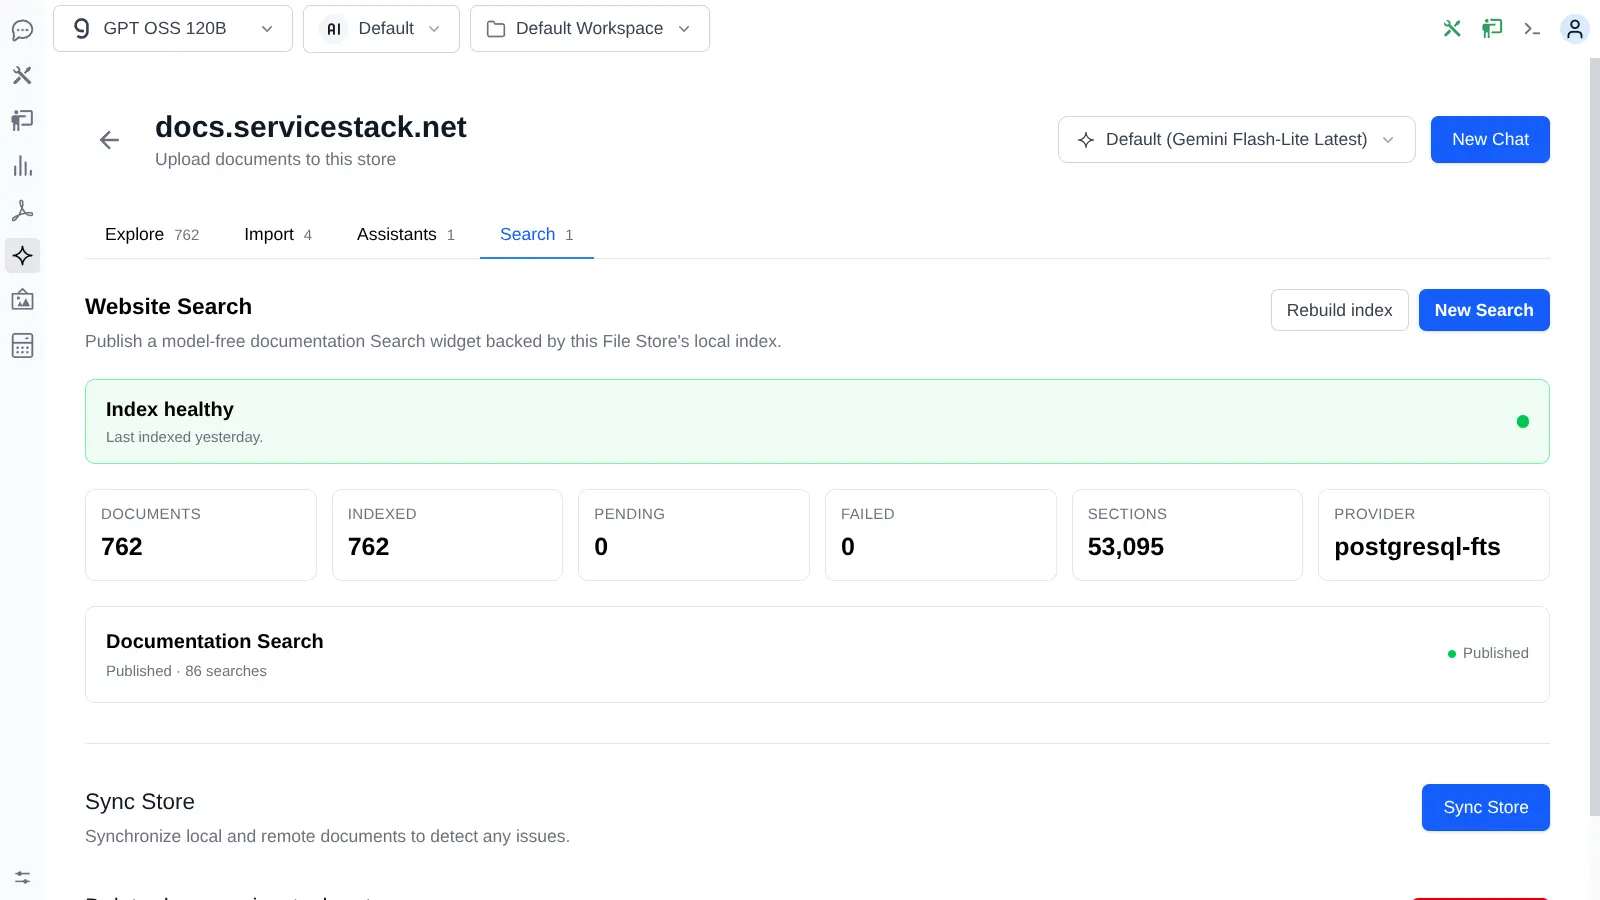This screenshot has width=1600, height=900.
Task: Click 'Upload documents to this store' subtitle
Action: point(275,159)
